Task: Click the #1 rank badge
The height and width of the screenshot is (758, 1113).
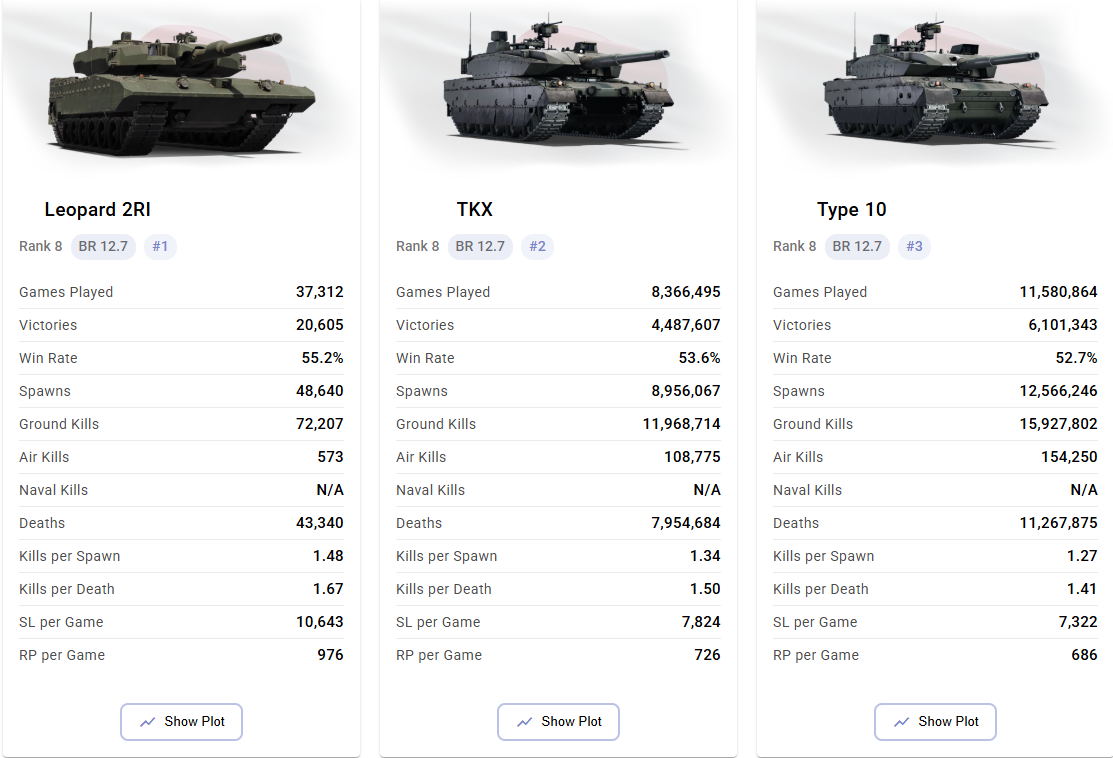Action: pos(160,246)
